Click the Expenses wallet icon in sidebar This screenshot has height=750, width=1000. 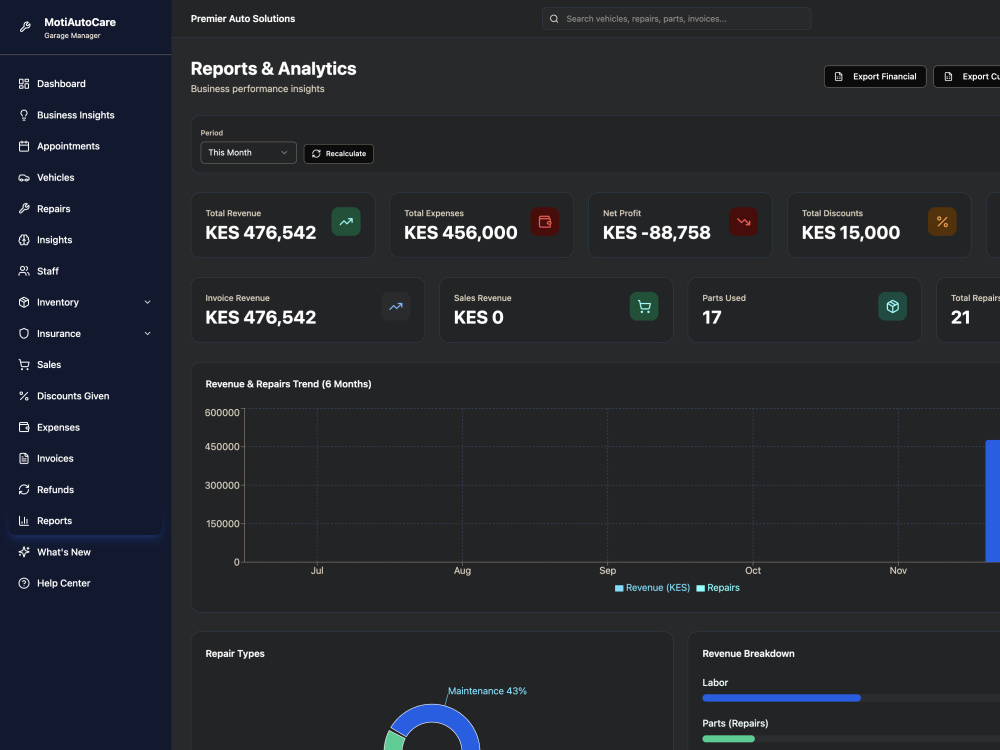click(x=24, y=427)
